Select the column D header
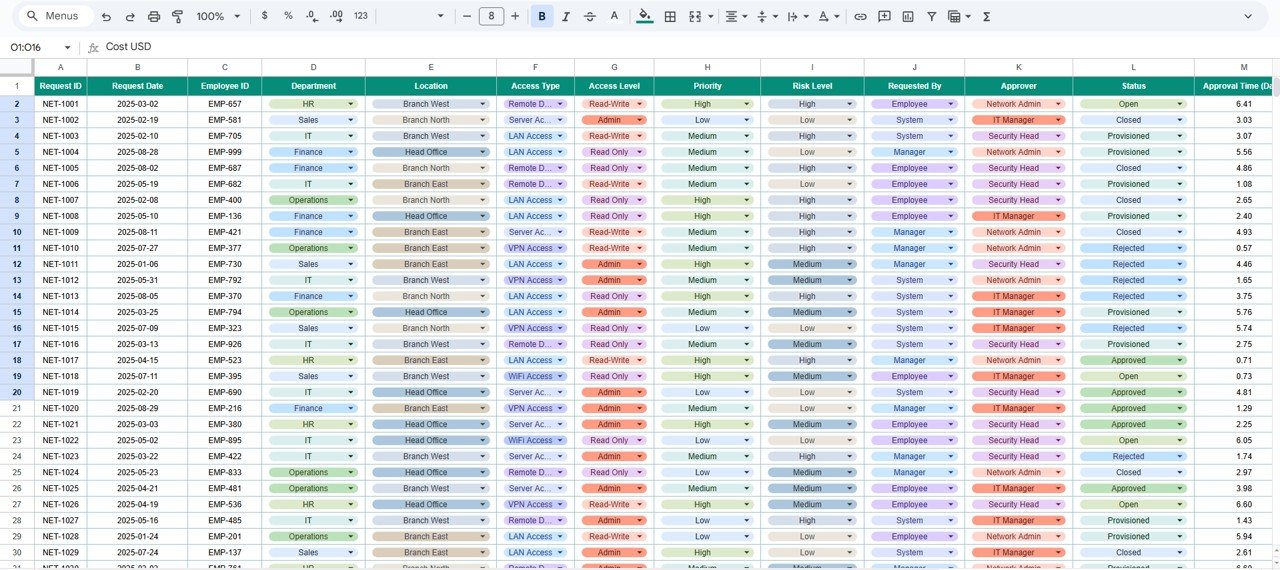 tap(313, 67)
